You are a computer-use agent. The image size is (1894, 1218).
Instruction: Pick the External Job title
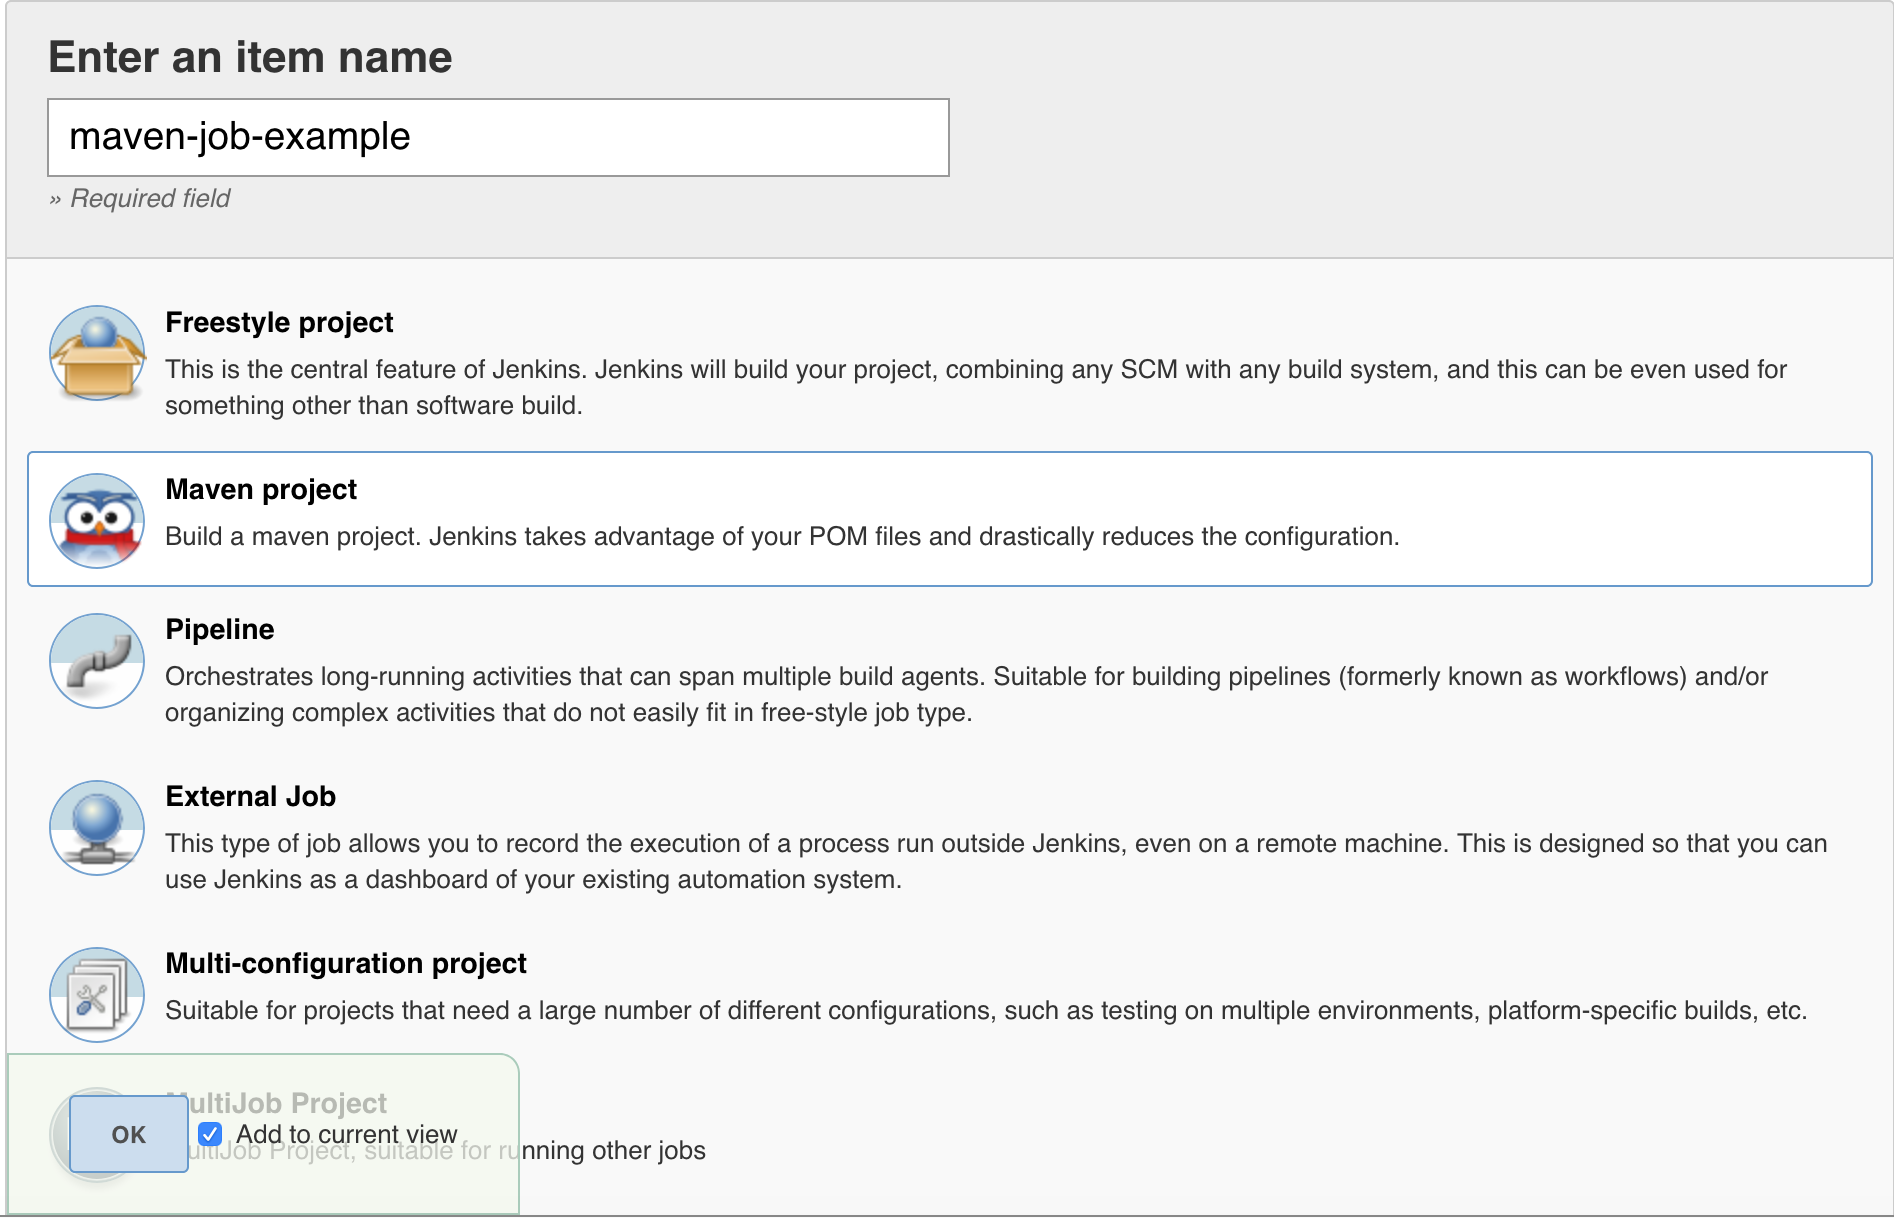pyautogui.click(x=250, y=796)
